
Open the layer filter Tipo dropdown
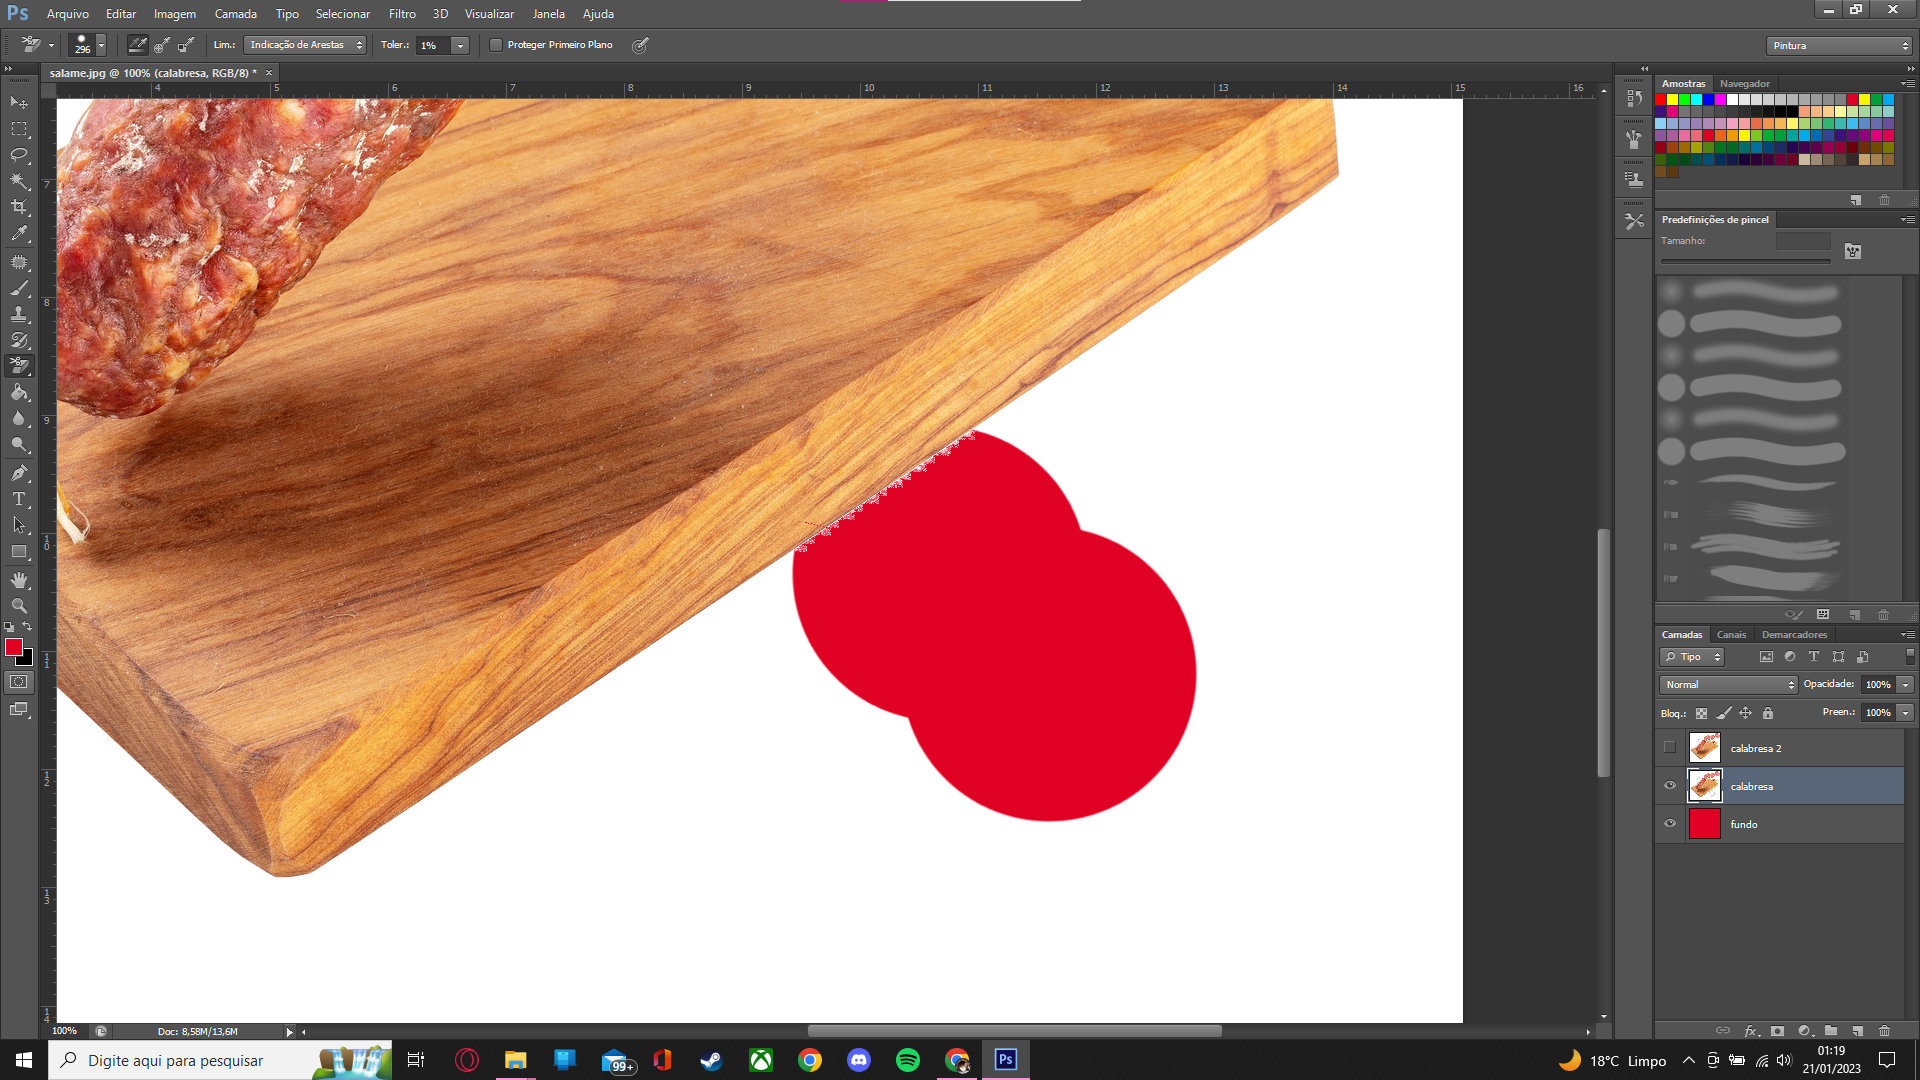click(1692, 657)
